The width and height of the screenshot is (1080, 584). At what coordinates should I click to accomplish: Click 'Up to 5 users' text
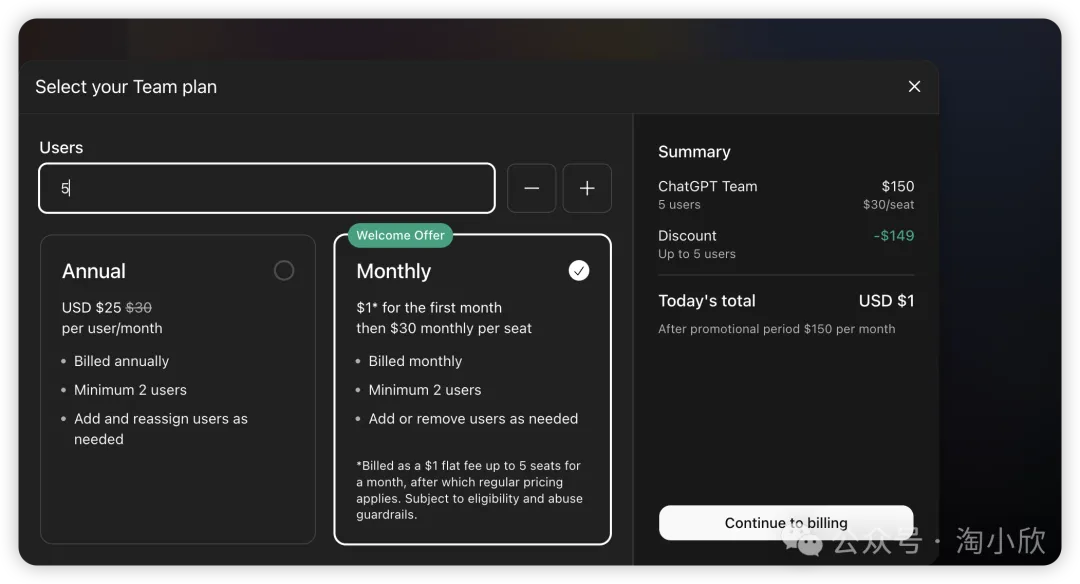tap(696, 253)
